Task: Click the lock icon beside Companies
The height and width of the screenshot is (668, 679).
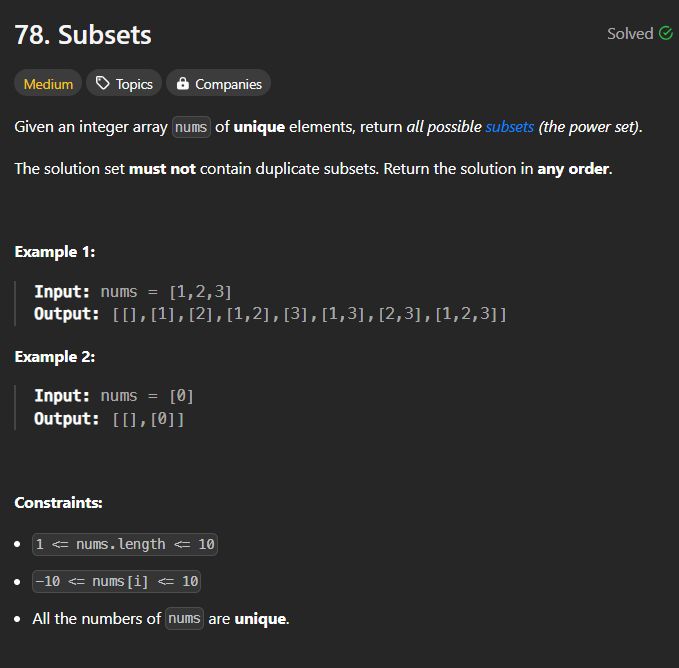Action: click(183, 83)
